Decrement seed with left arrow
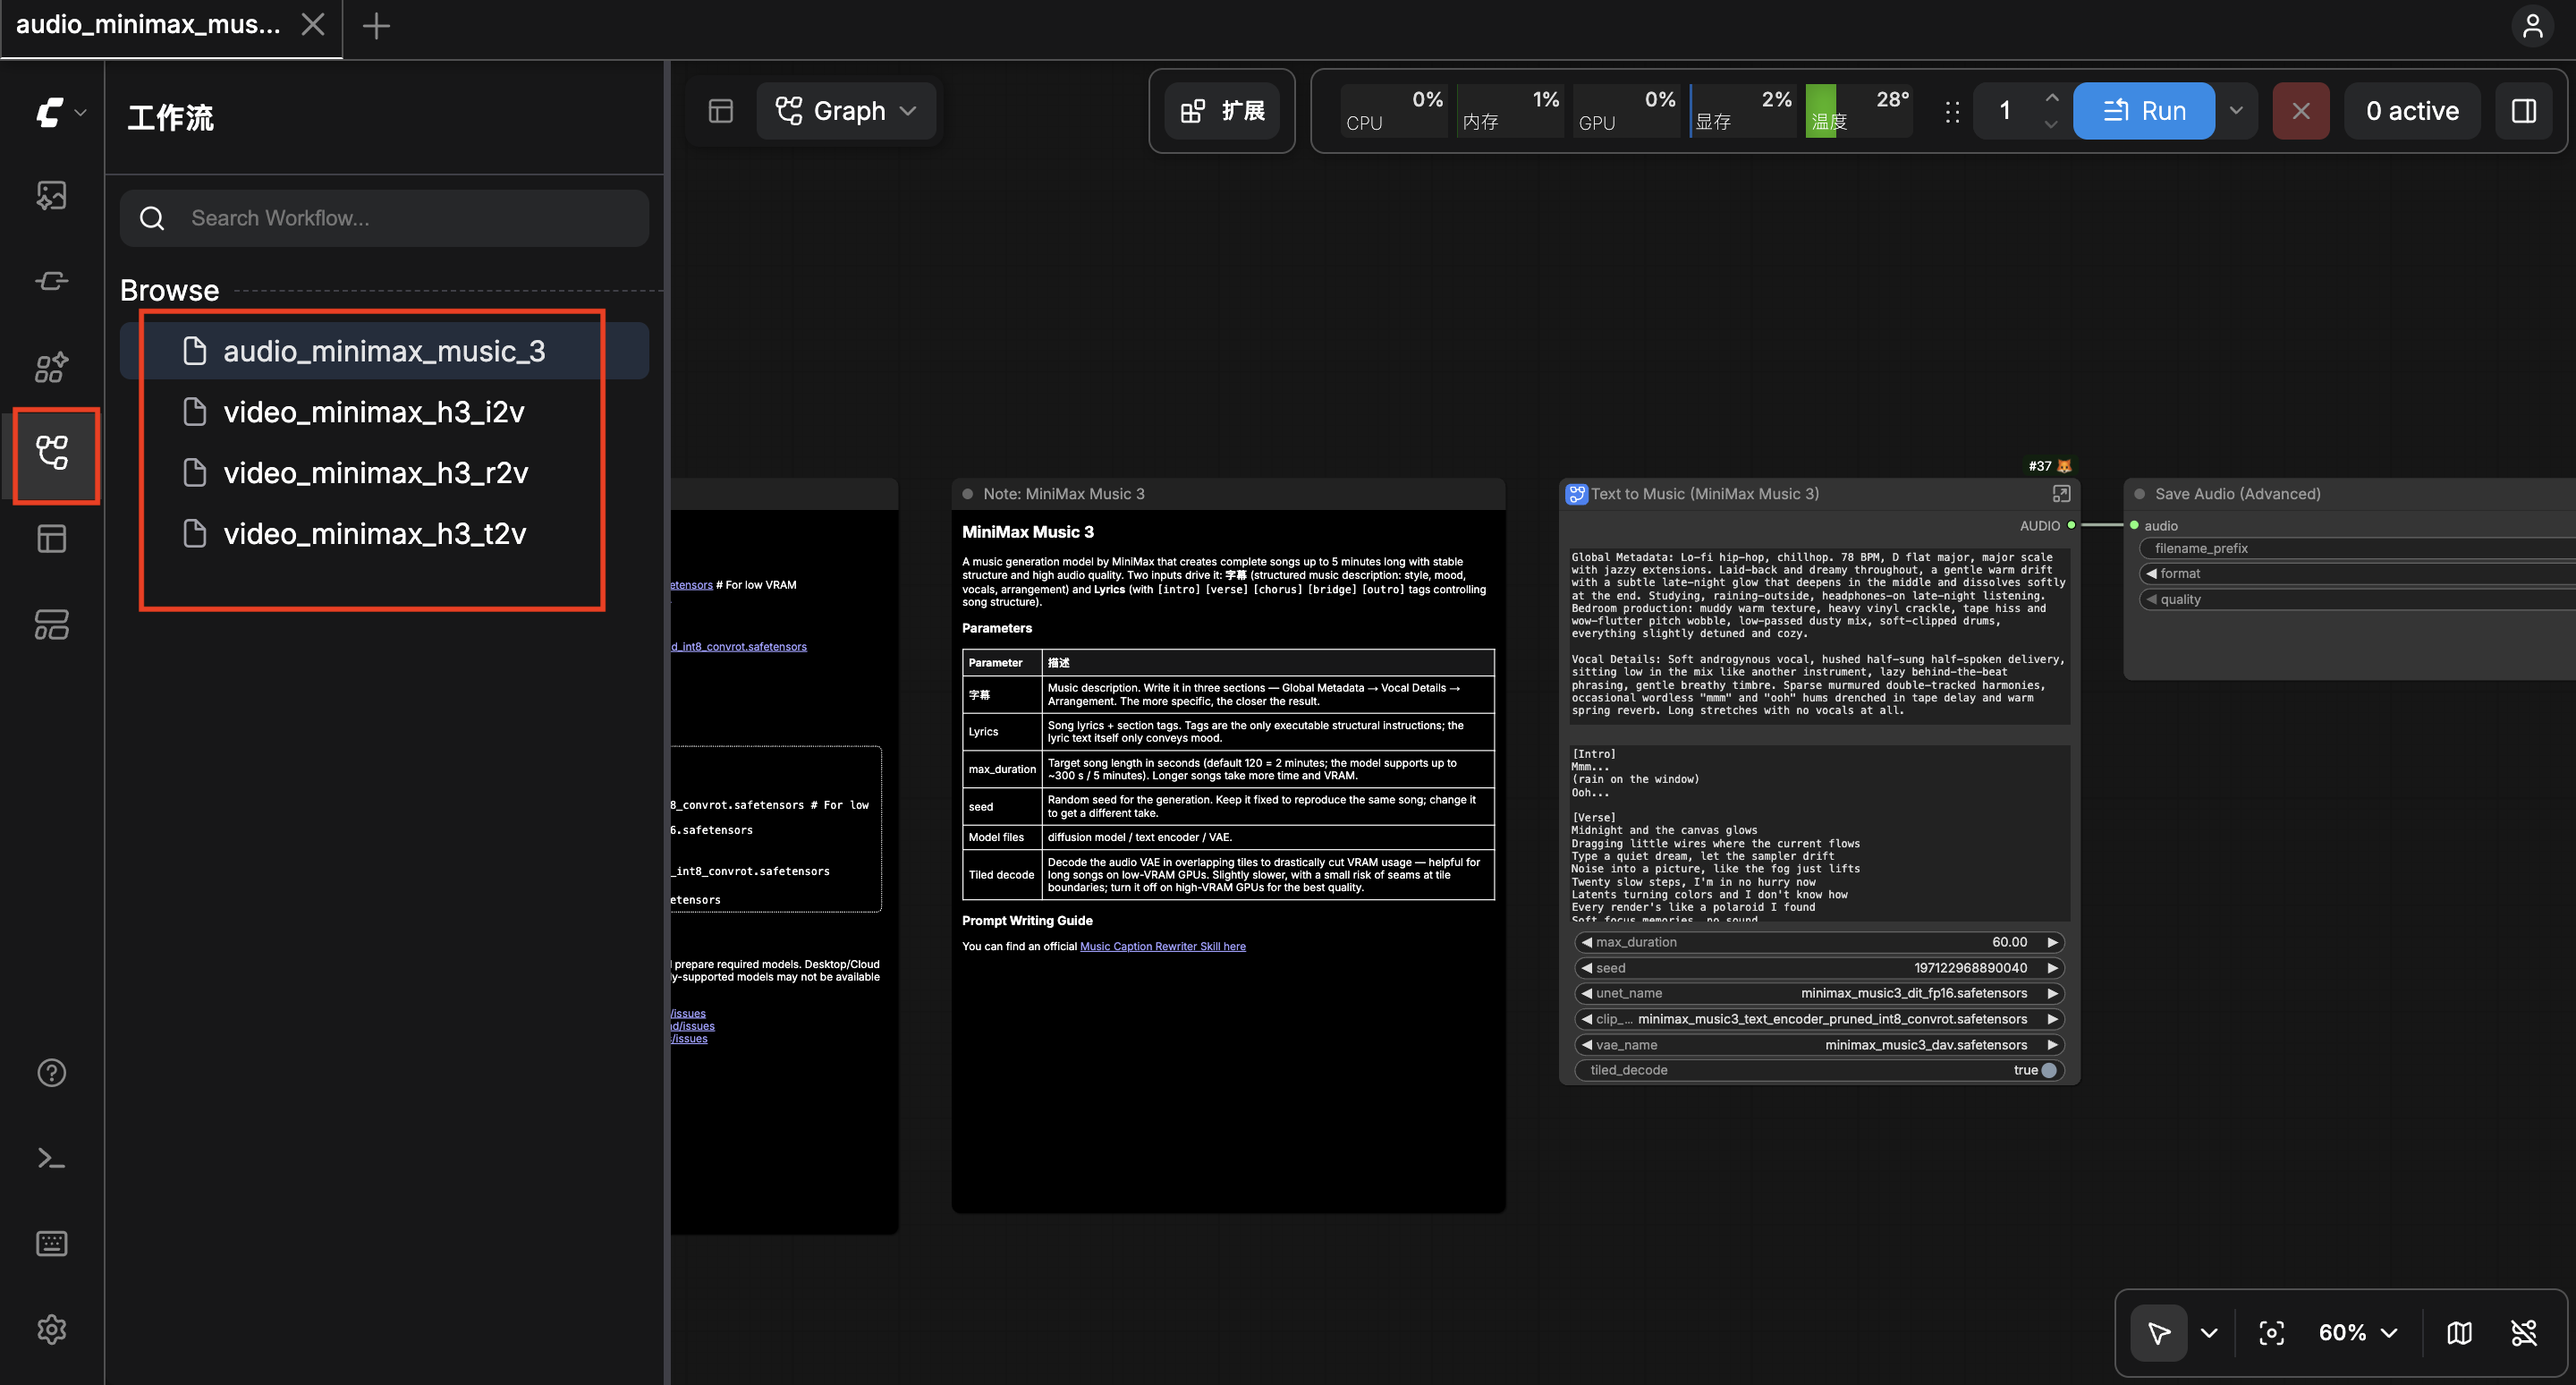Image resolution: width=2576 pixels, height=1385 pixels. pos(1586,968)
